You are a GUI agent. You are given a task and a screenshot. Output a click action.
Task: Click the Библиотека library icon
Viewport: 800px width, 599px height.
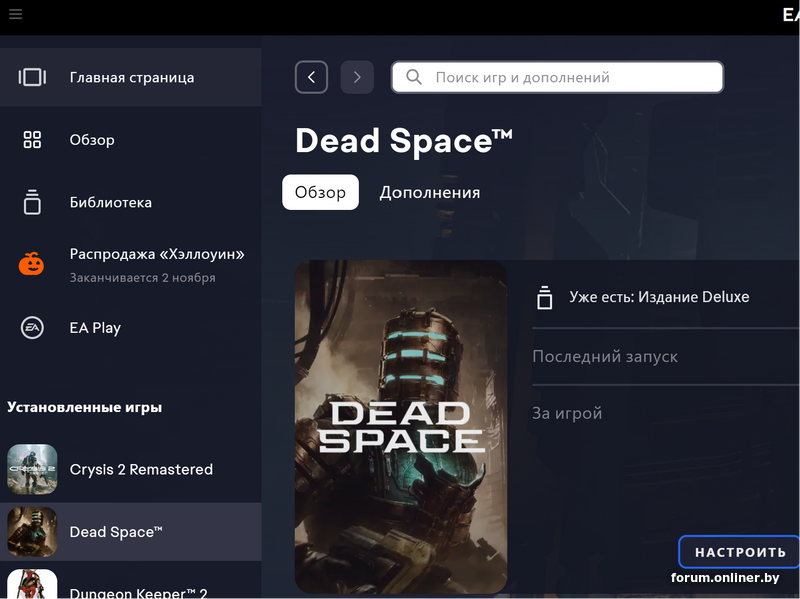[32, 202]
